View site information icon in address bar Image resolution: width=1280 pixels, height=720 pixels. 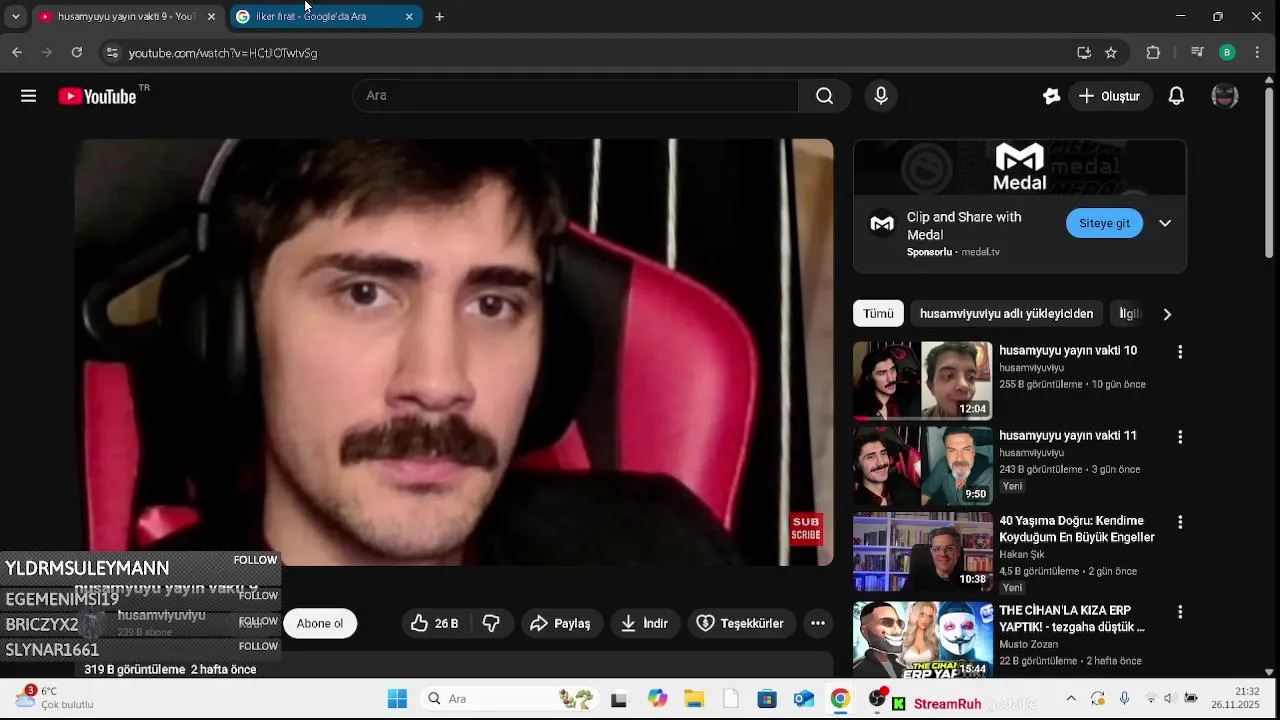pyautogui.click(x=112, y=52)
